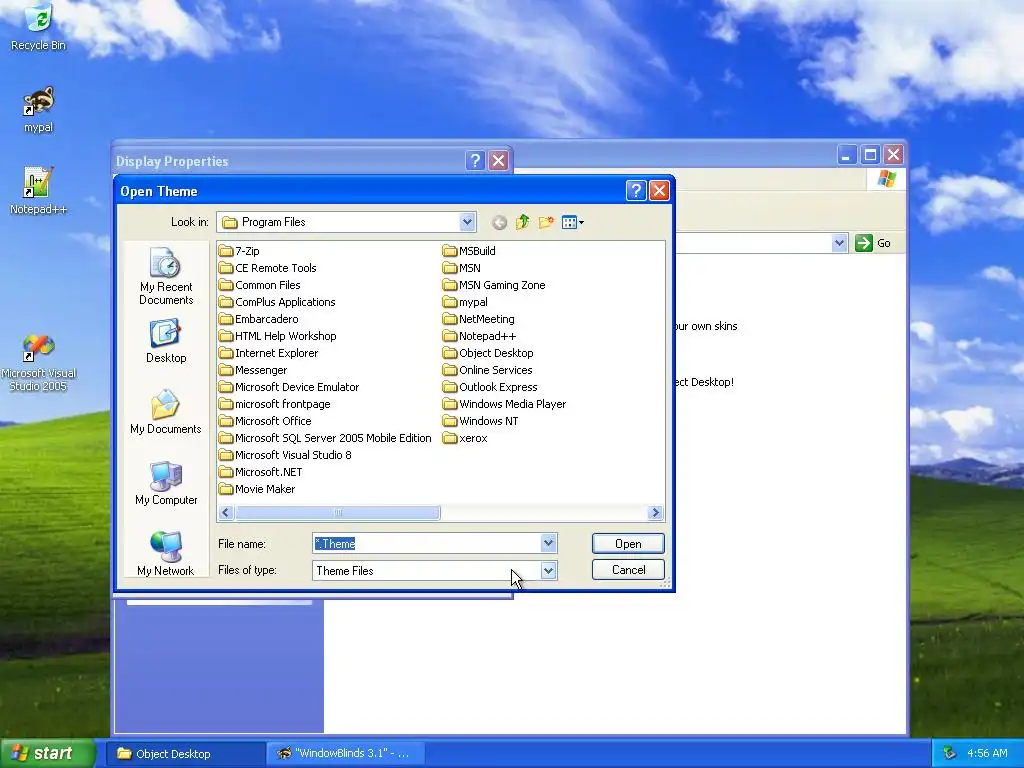The width and height of the screenshot is (1024, 768).
Task: Select the Messenger folder
Action: [x=253, y=370]
